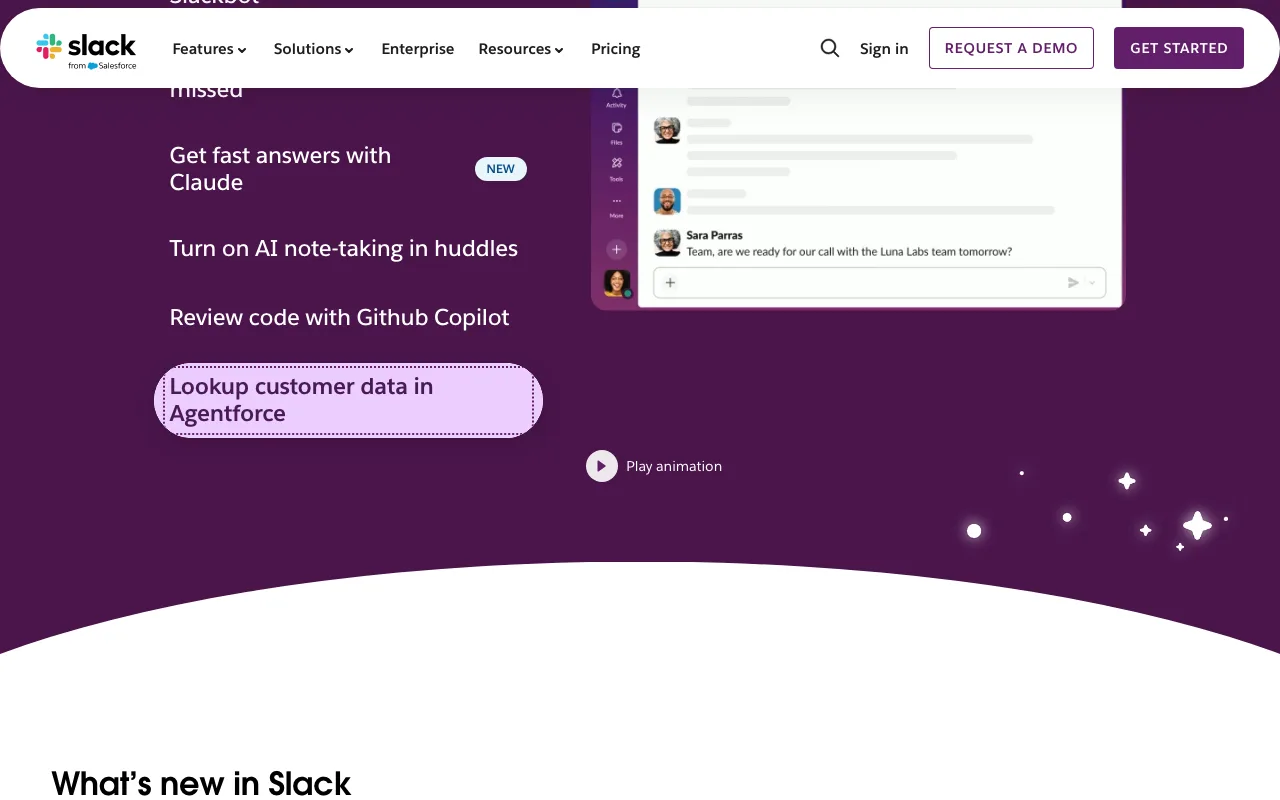Expand the Features menu
Image resolution: width=1280 pixels, height=800 pixels.
click(209, 49)
